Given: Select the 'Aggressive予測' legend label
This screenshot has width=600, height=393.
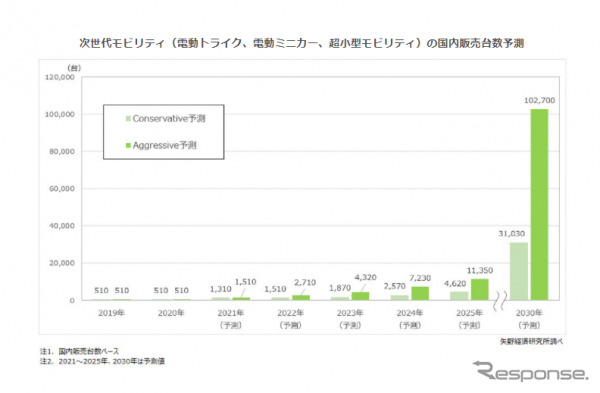Looking at the screenshot, I should 165,145.
